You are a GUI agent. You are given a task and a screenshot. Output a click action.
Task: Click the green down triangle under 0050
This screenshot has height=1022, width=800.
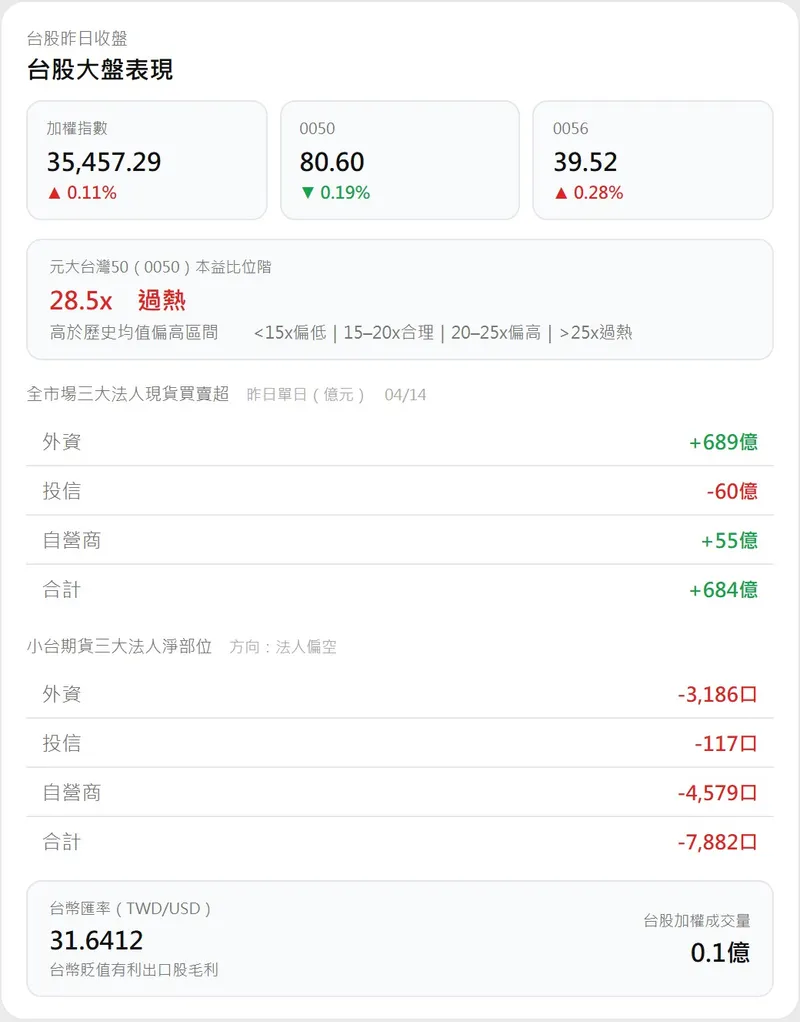click(307, 193)
